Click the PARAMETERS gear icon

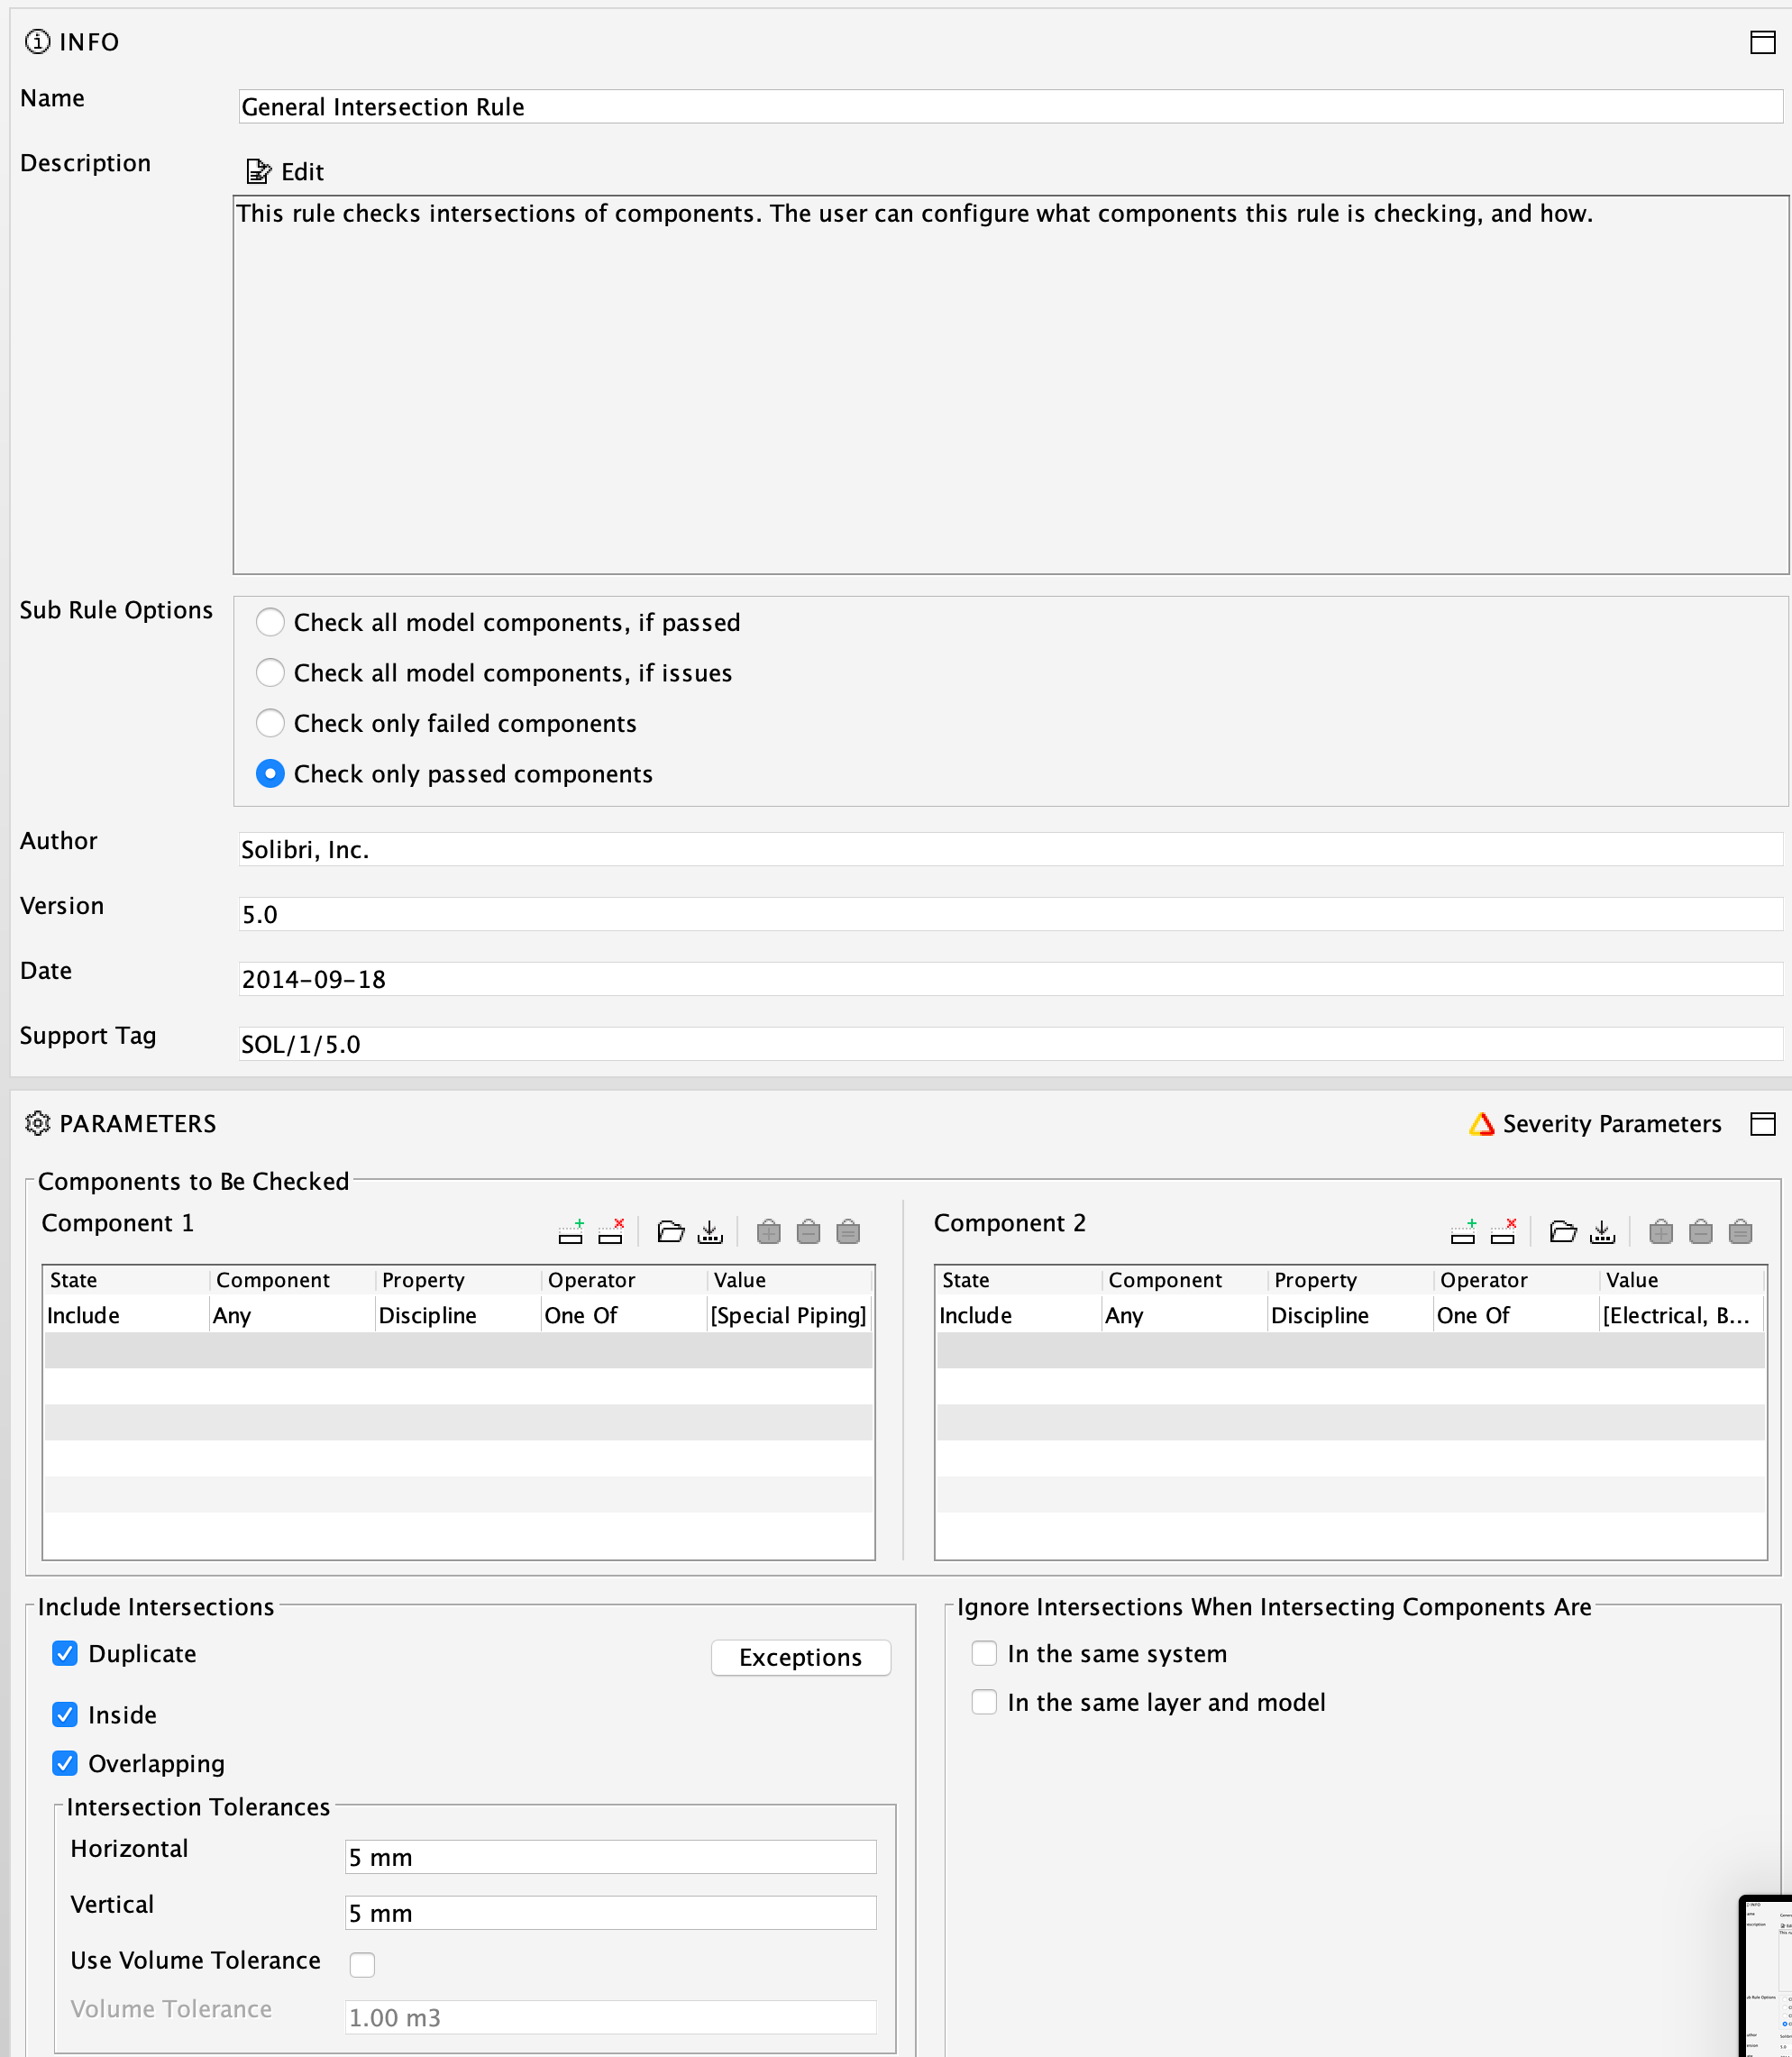point(37,1123)
